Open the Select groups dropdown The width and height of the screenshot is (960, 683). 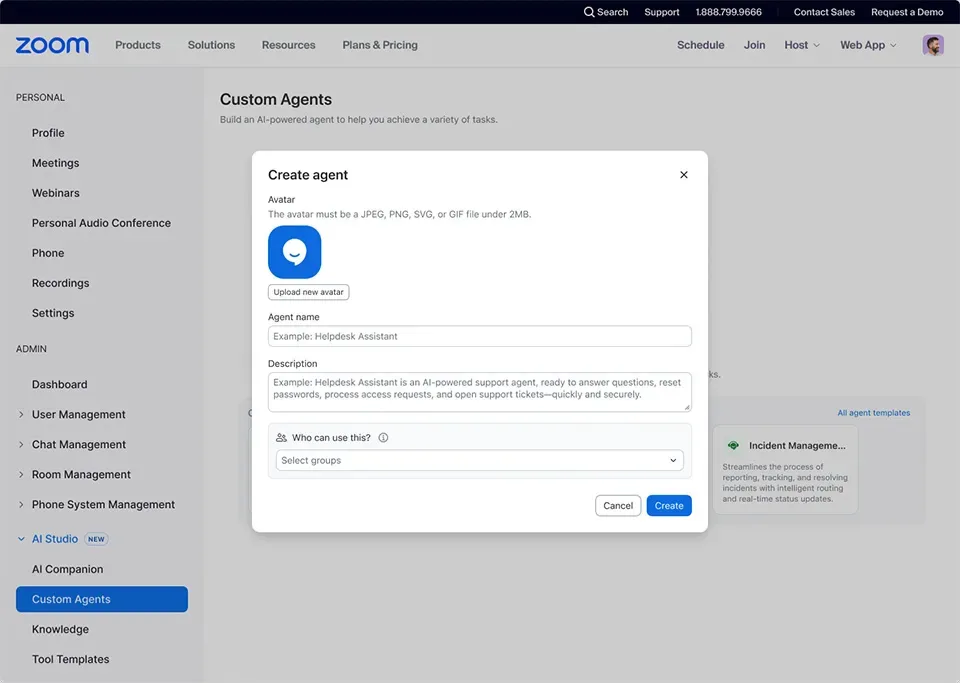(x=478, y=461)
